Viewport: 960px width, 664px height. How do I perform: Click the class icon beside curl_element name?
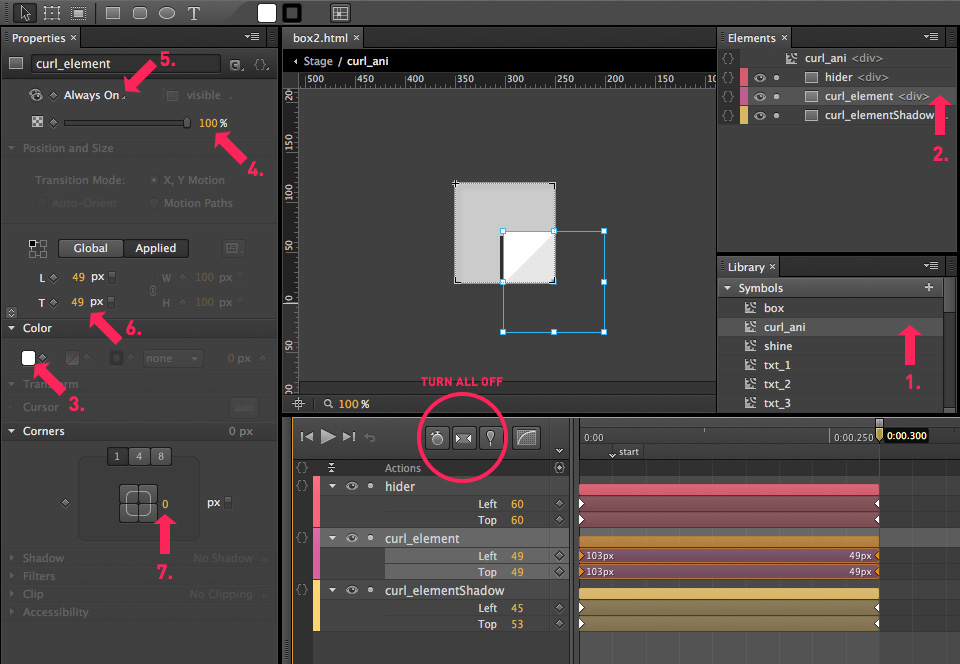click(x=236, y=64)
